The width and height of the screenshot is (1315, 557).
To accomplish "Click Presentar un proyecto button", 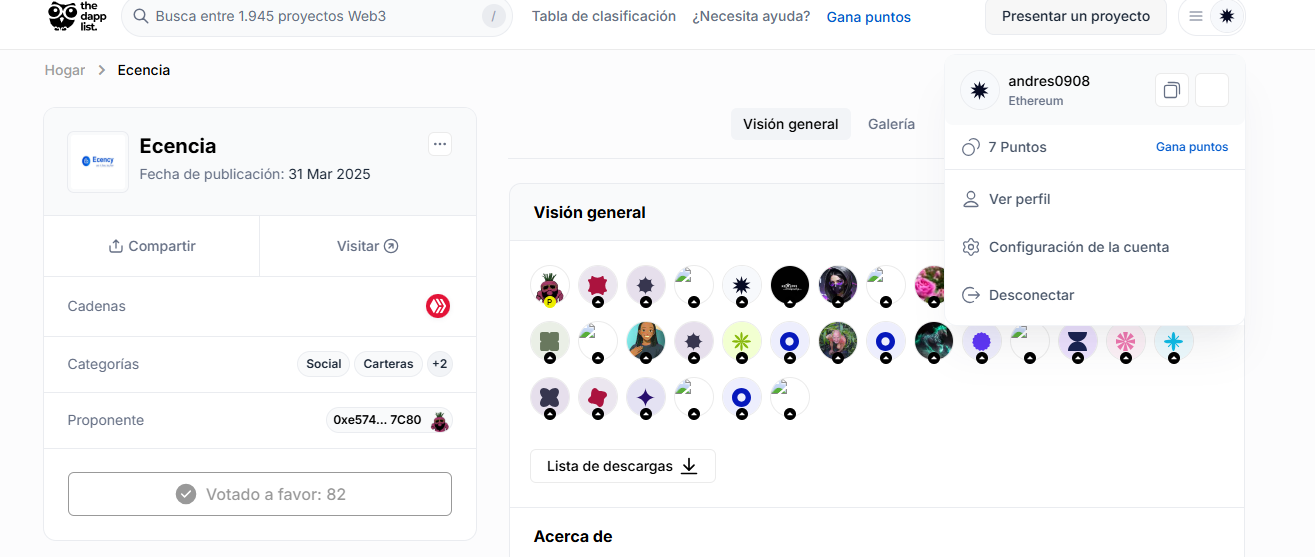I will [x=1076, y=16].
